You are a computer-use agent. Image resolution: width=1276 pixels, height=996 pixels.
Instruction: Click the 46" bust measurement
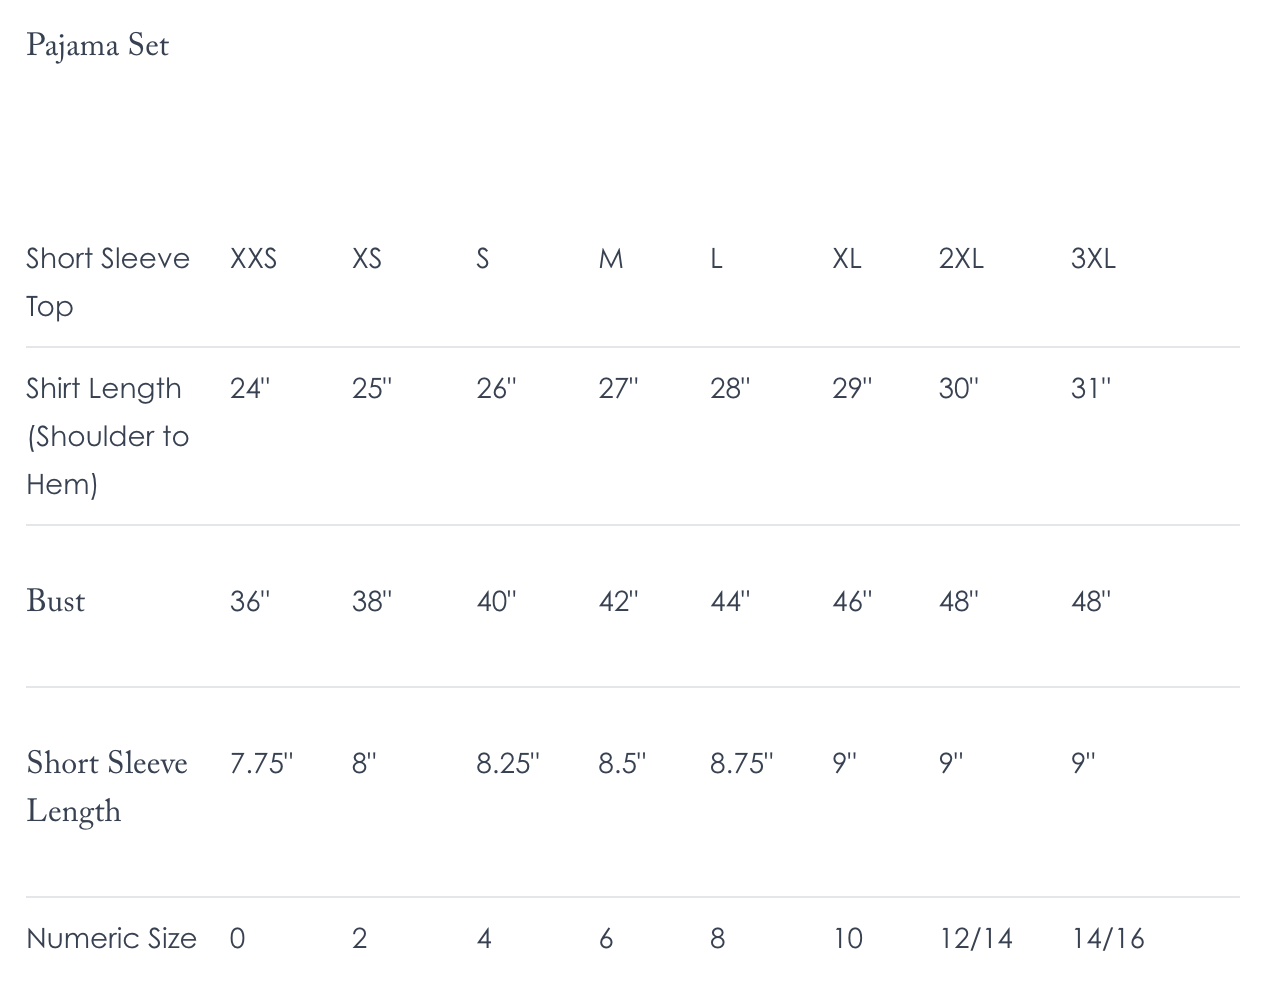852,601
